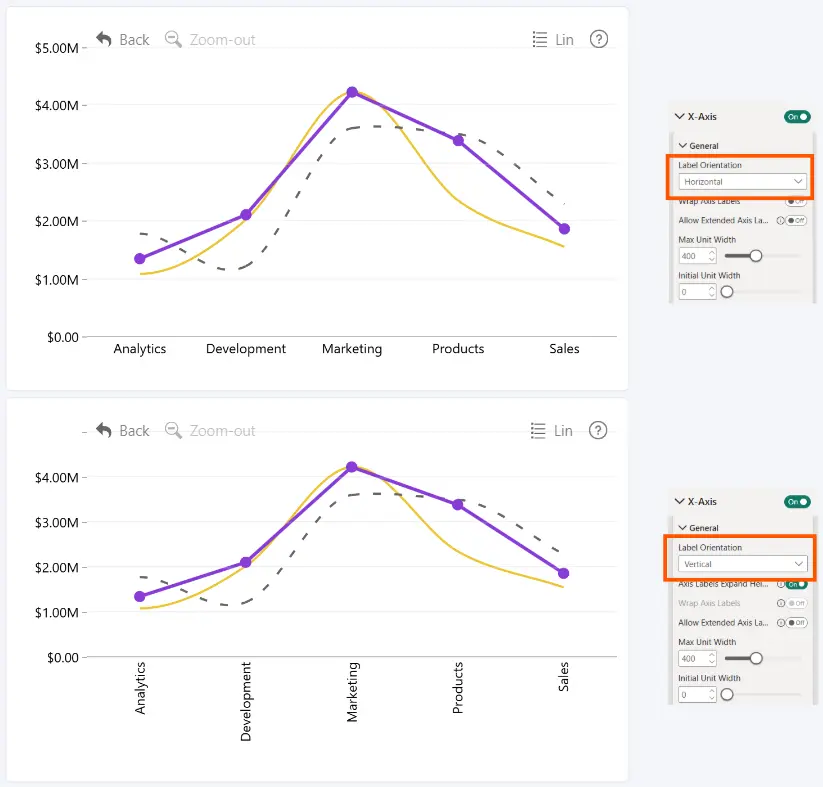Toggle Wrap Axis Labels in Vertical orientation panel

796,603
